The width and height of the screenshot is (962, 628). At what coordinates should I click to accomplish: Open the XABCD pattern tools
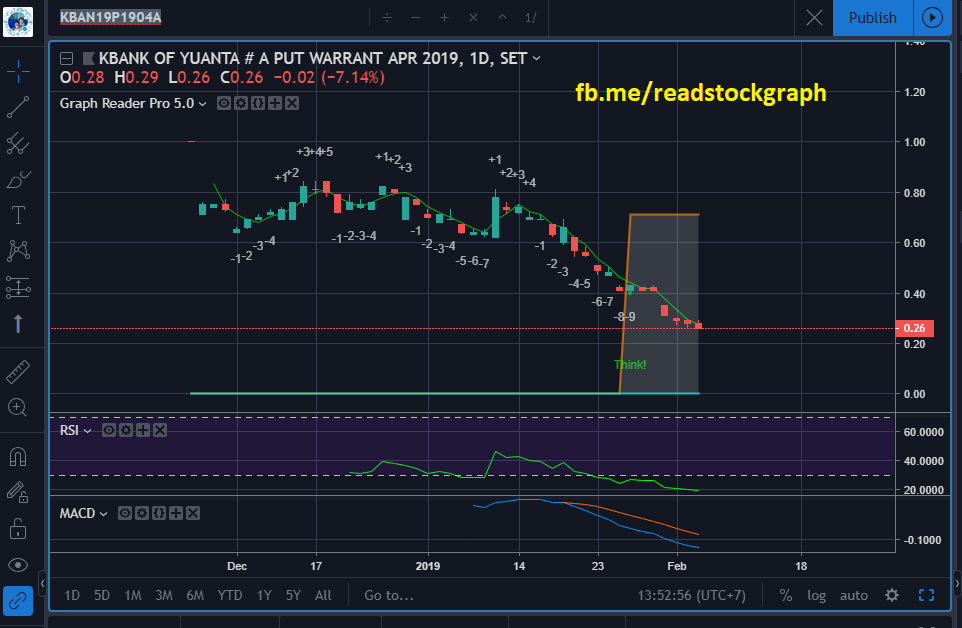(x=18, y=251)
